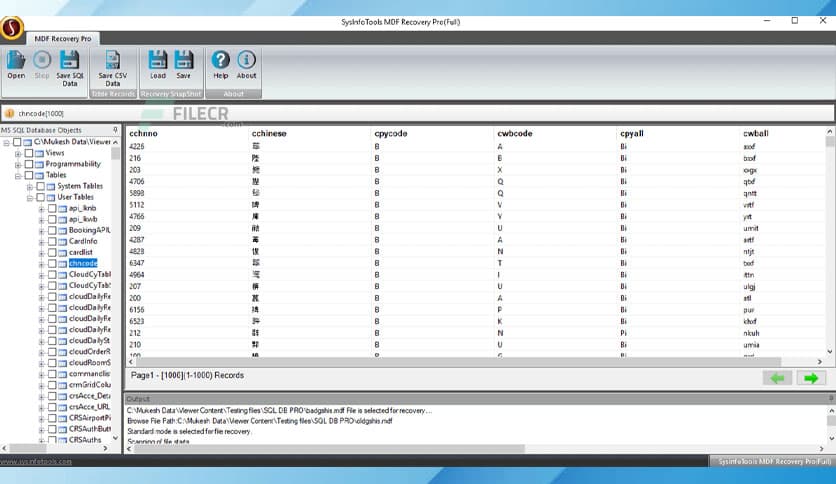The width and height of the screenshot is (836, 484).
Task: Select the BookingAPIL table in the tree
Action: pyautogui.click(x=90, y=230)
